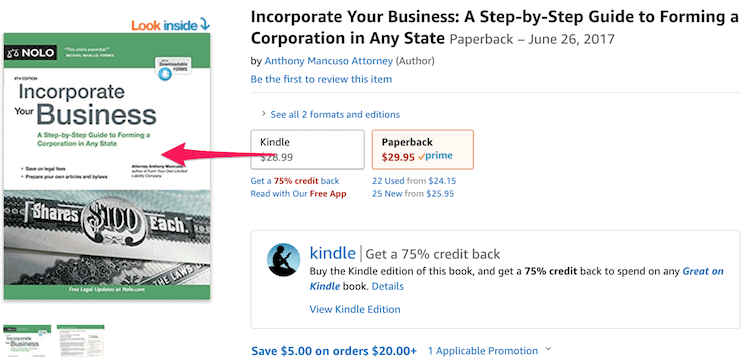Click the Look inside arrow icon
This screenshot has width=750, height=360.
204,23
